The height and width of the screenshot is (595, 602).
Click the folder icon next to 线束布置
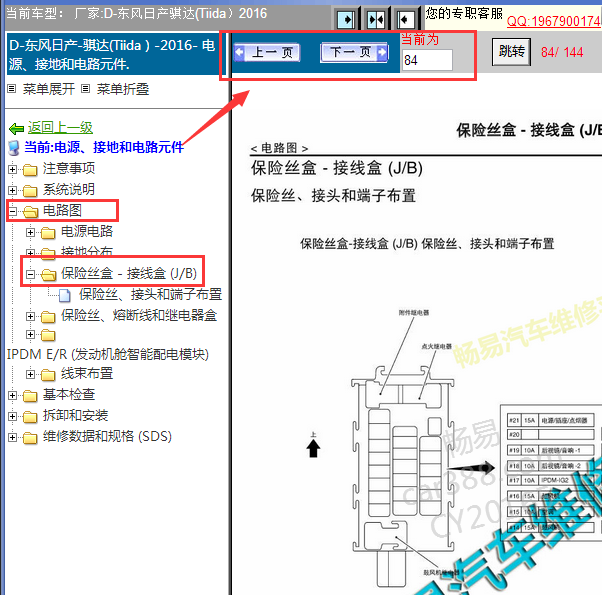48,375
